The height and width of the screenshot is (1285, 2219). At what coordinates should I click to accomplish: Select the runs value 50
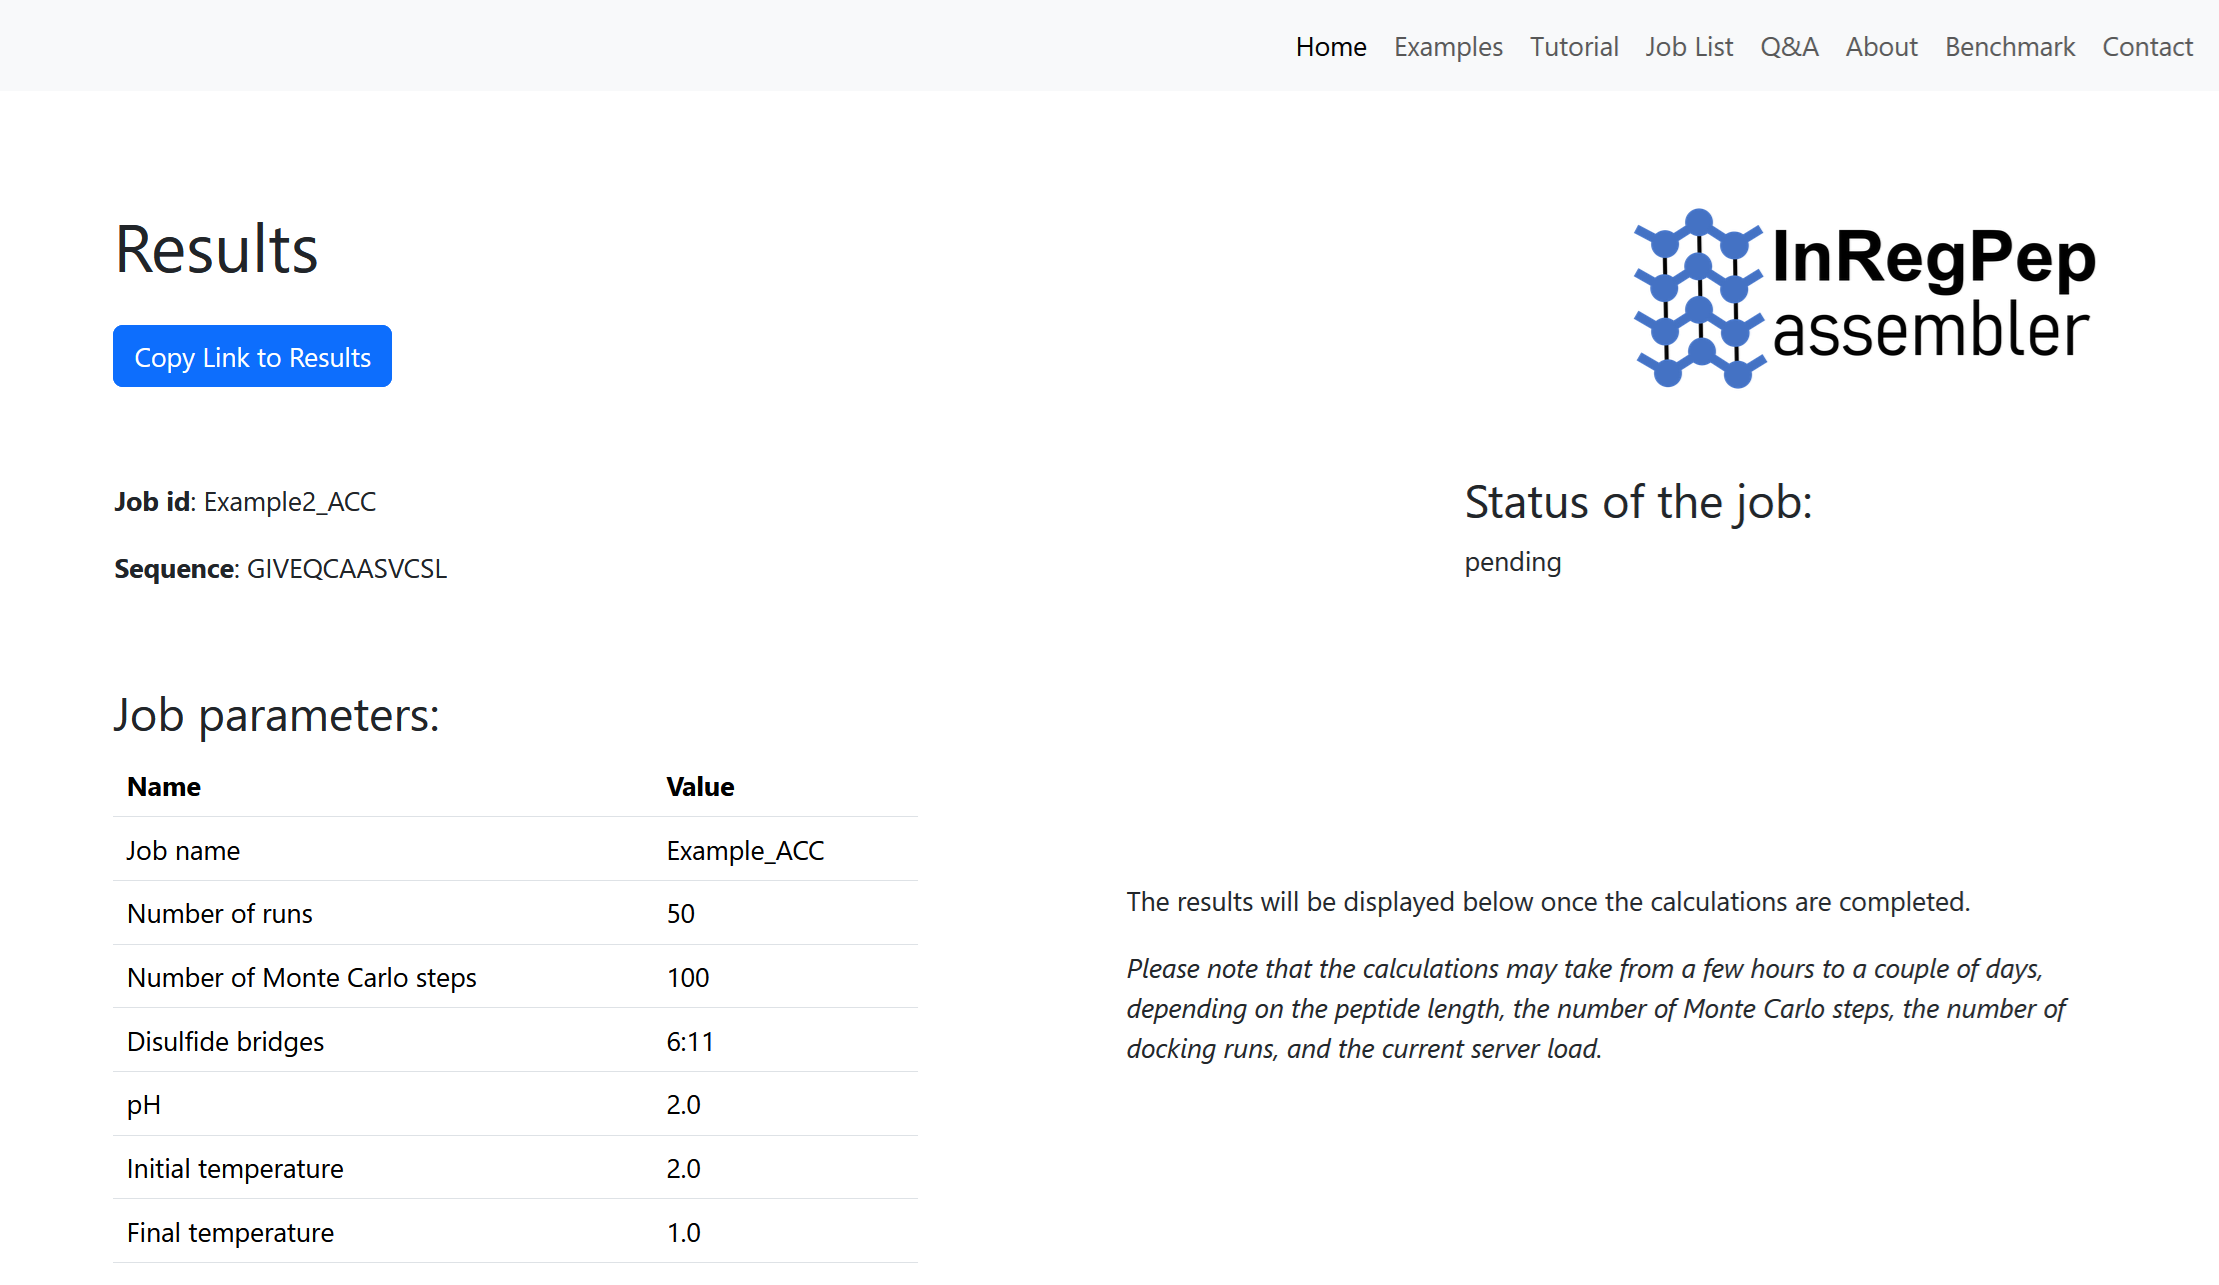[680, 914]
